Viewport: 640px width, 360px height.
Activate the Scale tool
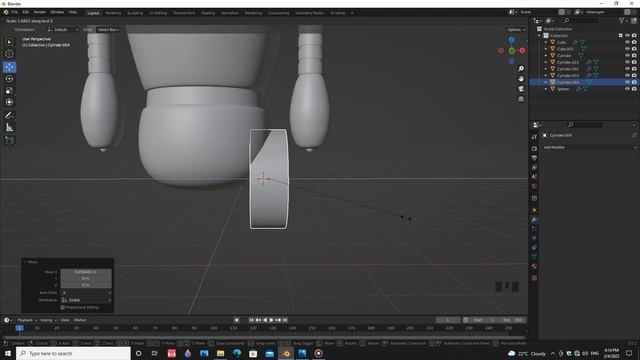[x=9, y=91]
